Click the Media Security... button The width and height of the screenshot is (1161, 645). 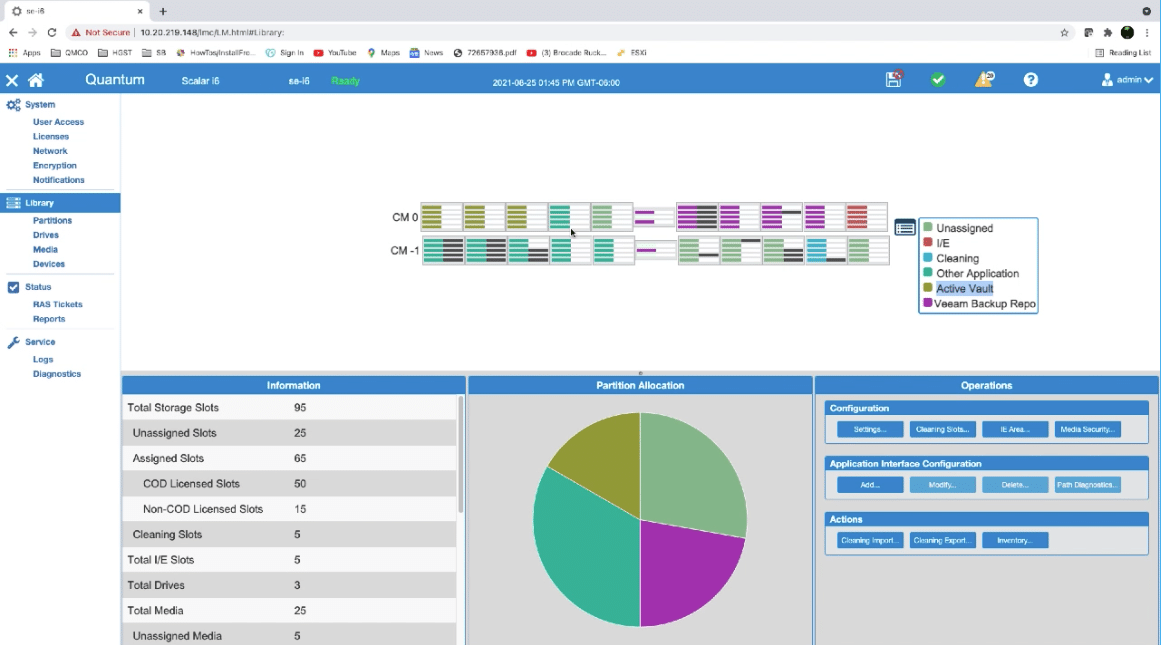click(x=1088, y=430)
